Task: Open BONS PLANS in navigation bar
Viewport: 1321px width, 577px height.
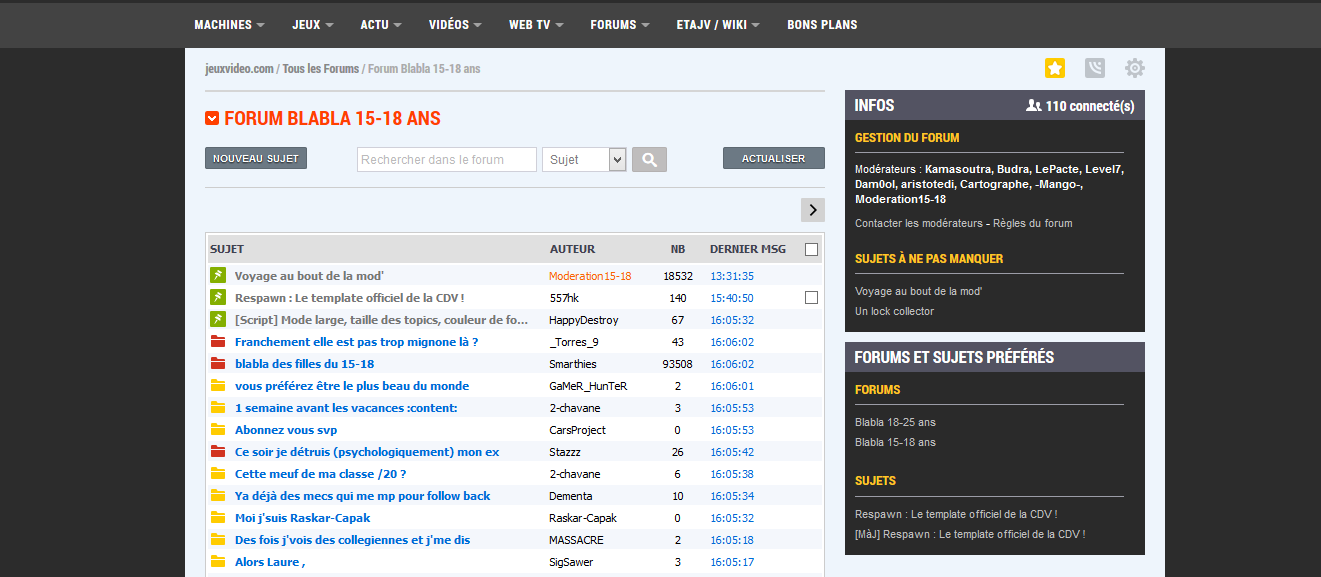Action: 822,24
